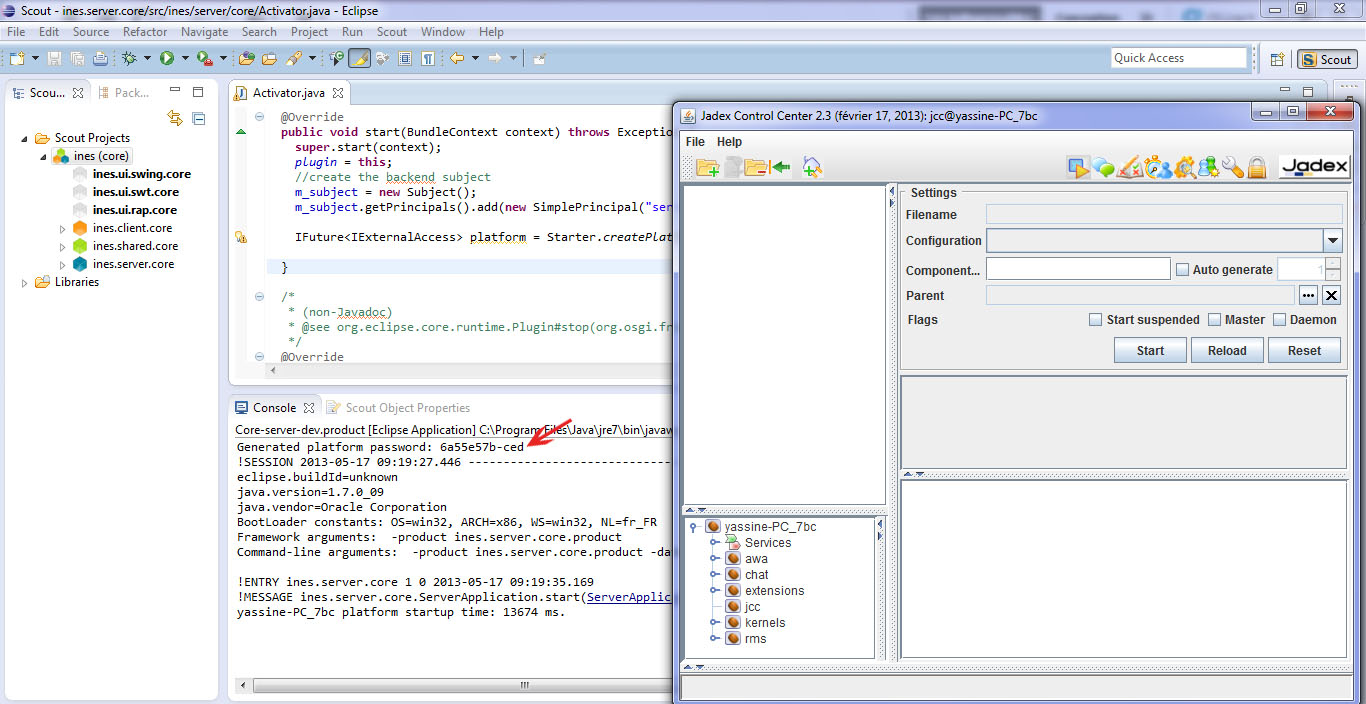Switch to the Package Explorer tab
1366x704 pixels.
tap(123, 93)
